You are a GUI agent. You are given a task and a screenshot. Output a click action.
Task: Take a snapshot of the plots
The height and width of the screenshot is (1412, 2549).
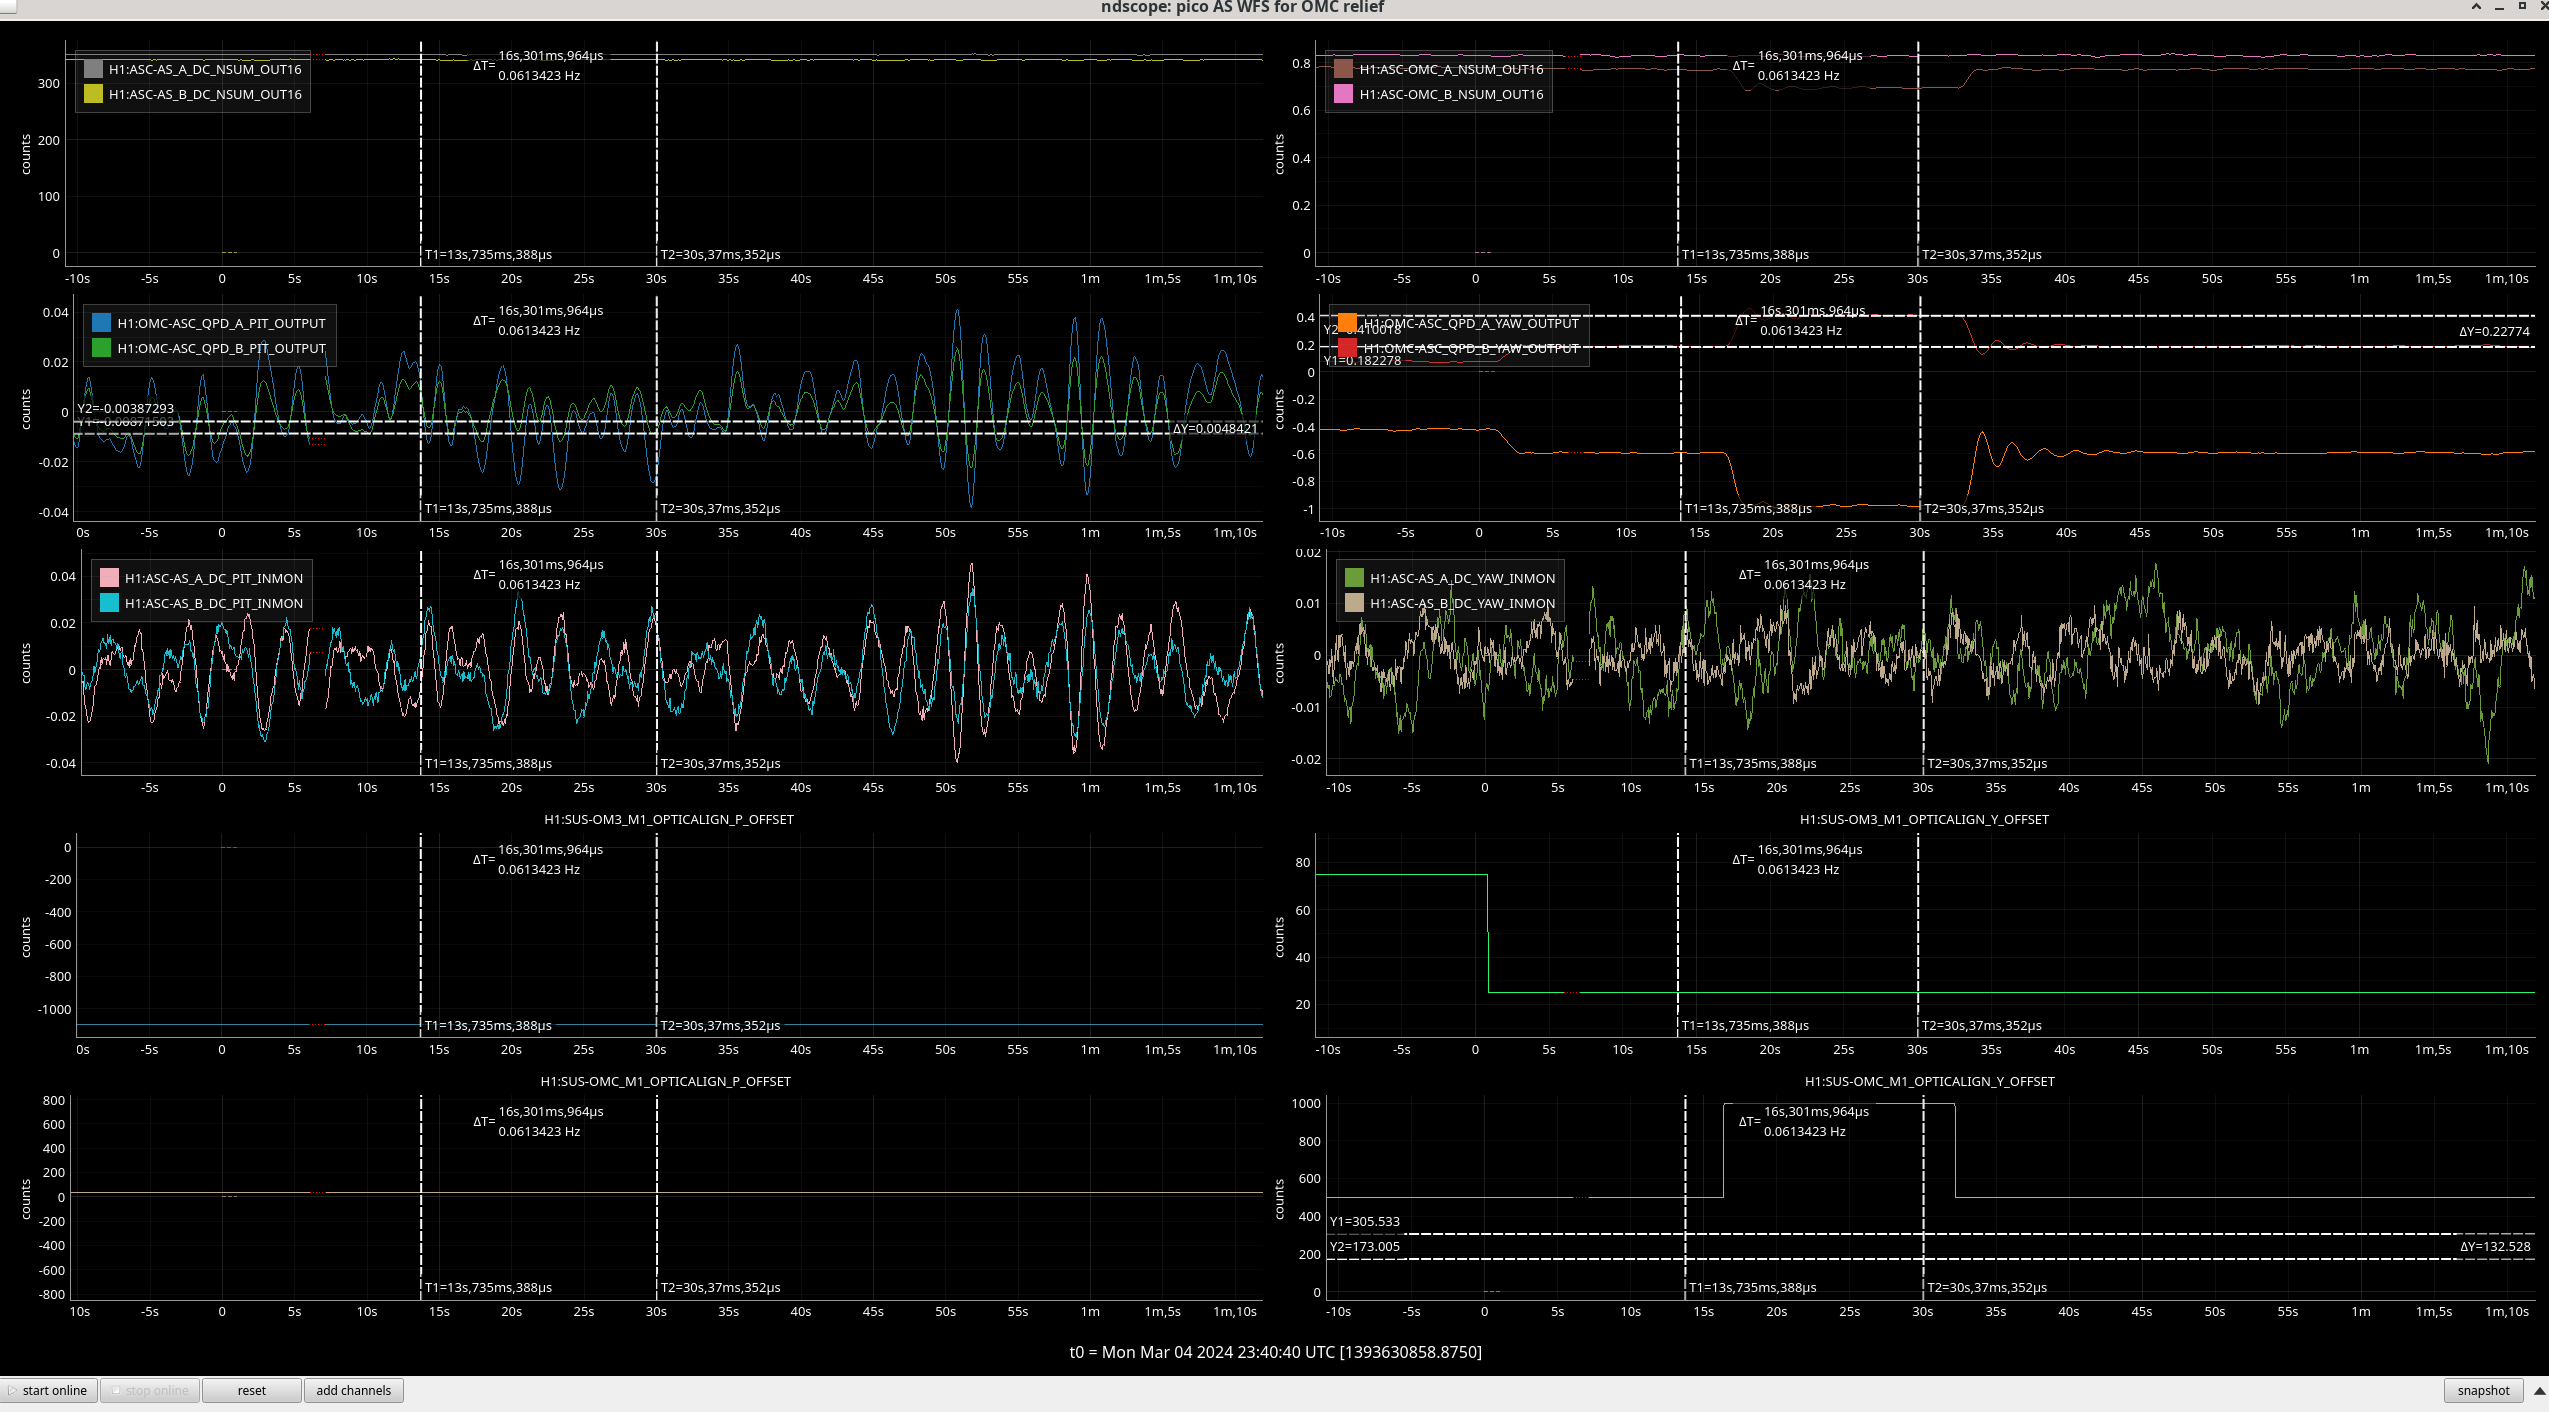coord(2483,1390)
